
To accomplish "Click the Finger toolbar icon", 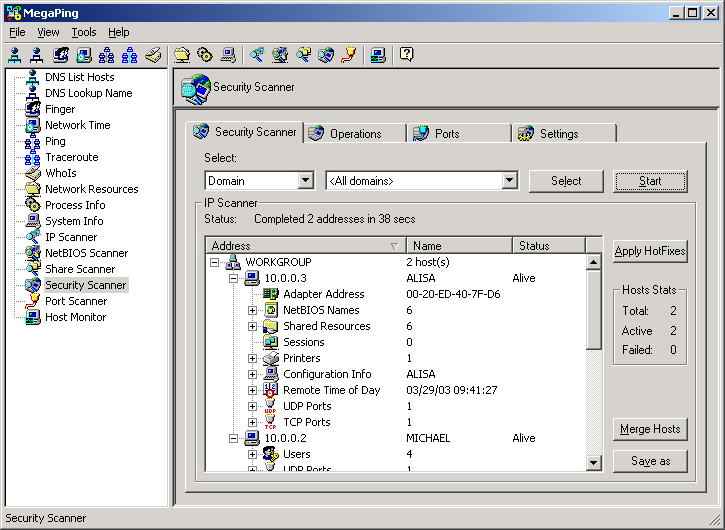I will coord(61,55).
